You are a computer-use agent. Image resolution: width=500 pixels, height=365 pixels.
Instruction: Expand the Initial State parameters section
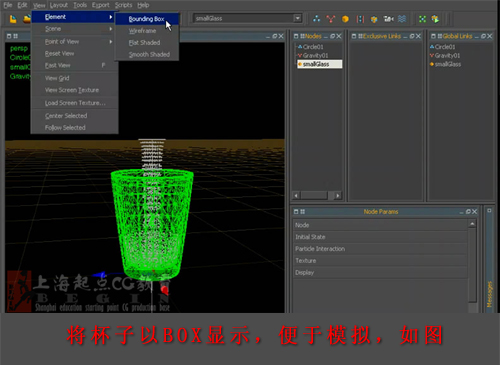pyautogui.click(x=380, y=237)
